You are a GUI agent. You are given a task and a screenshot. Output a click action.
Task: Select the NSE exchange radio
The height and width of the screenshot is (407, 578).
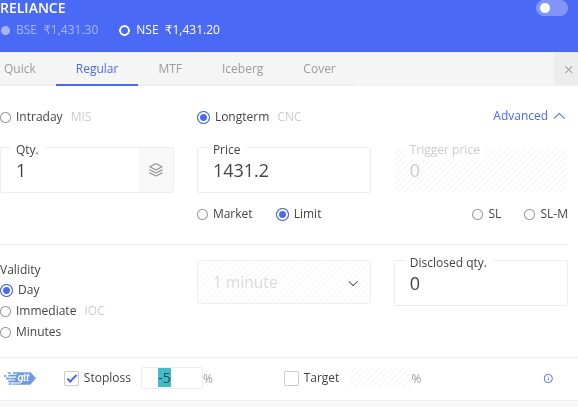coord(125,30)
